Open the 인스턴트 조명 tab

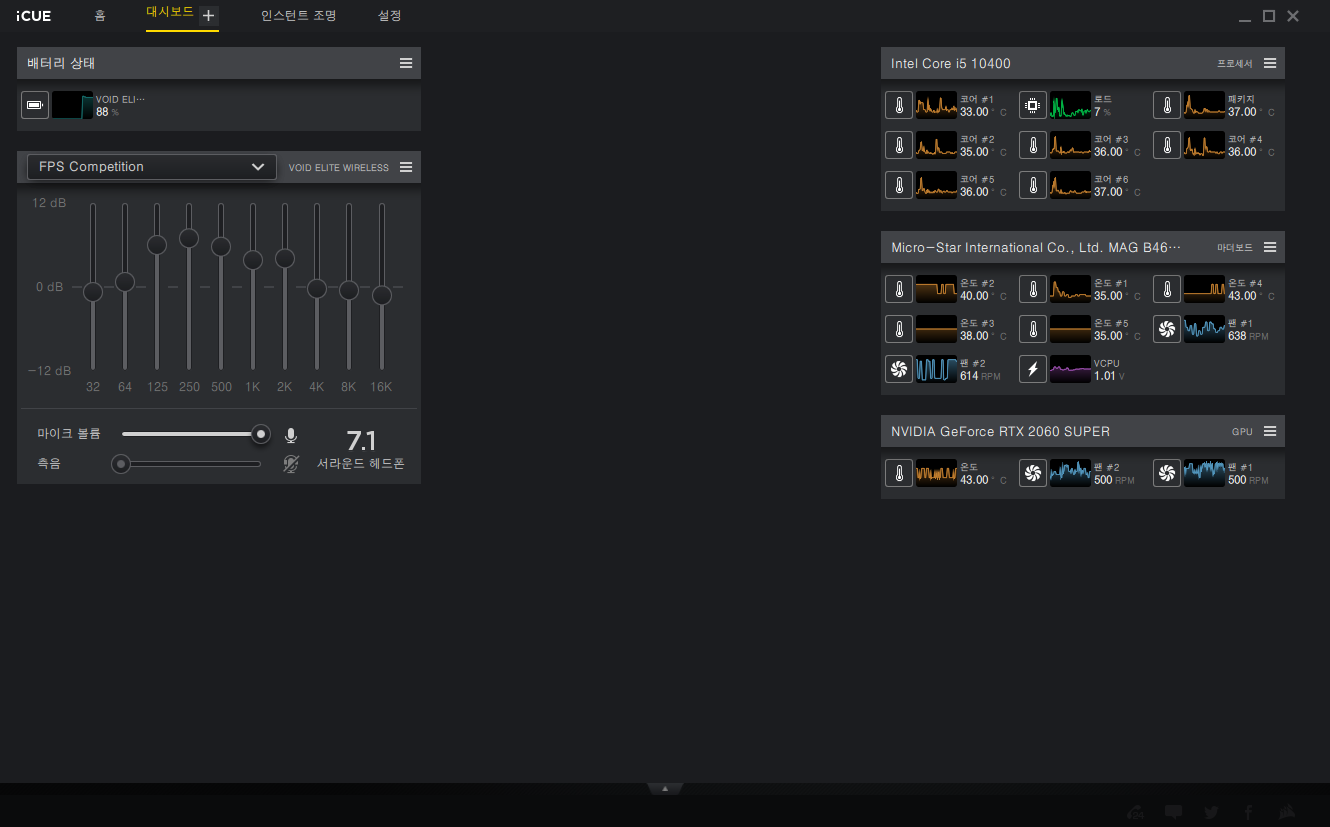click(299, 16)
